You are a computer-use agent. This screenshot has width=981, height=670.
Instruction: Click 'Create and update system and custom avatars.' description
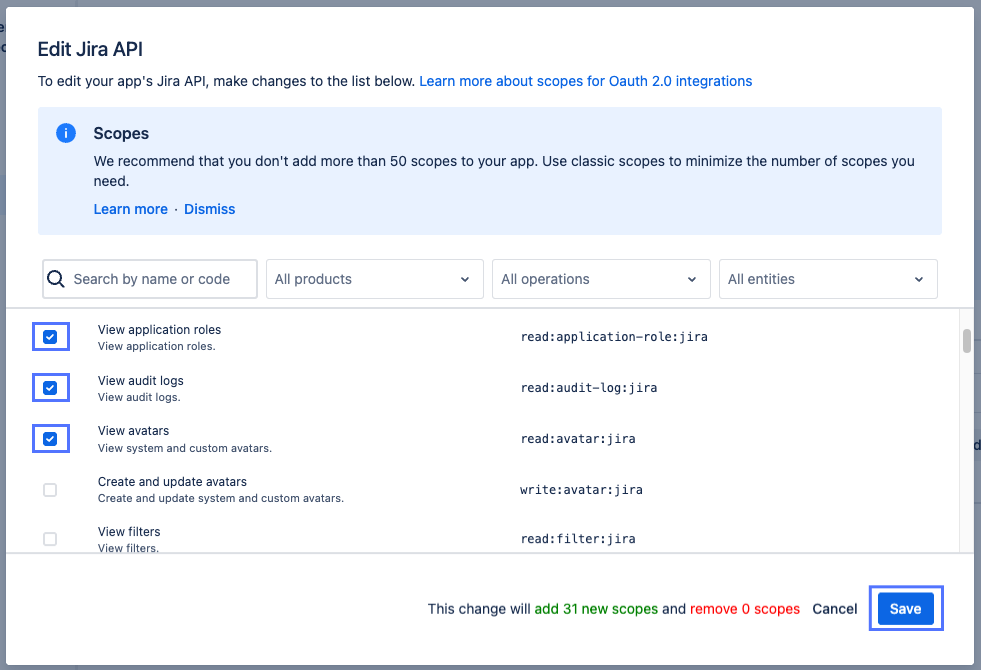pos(221,498)
